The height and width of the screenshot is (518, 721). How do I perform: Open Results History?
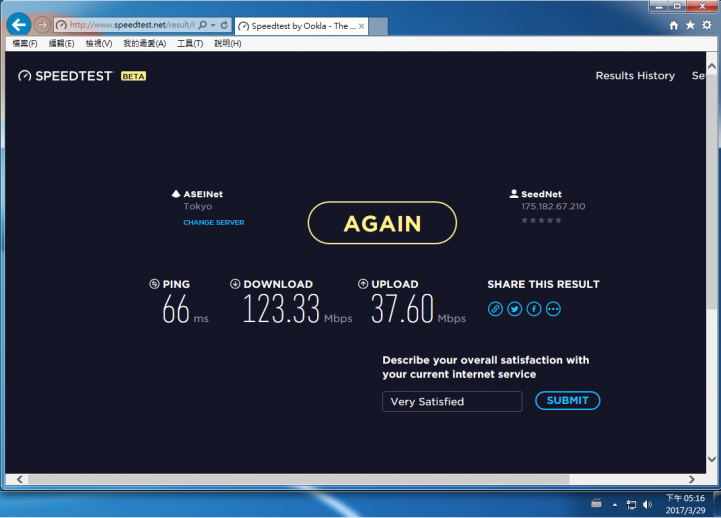[x=635, y=75]
